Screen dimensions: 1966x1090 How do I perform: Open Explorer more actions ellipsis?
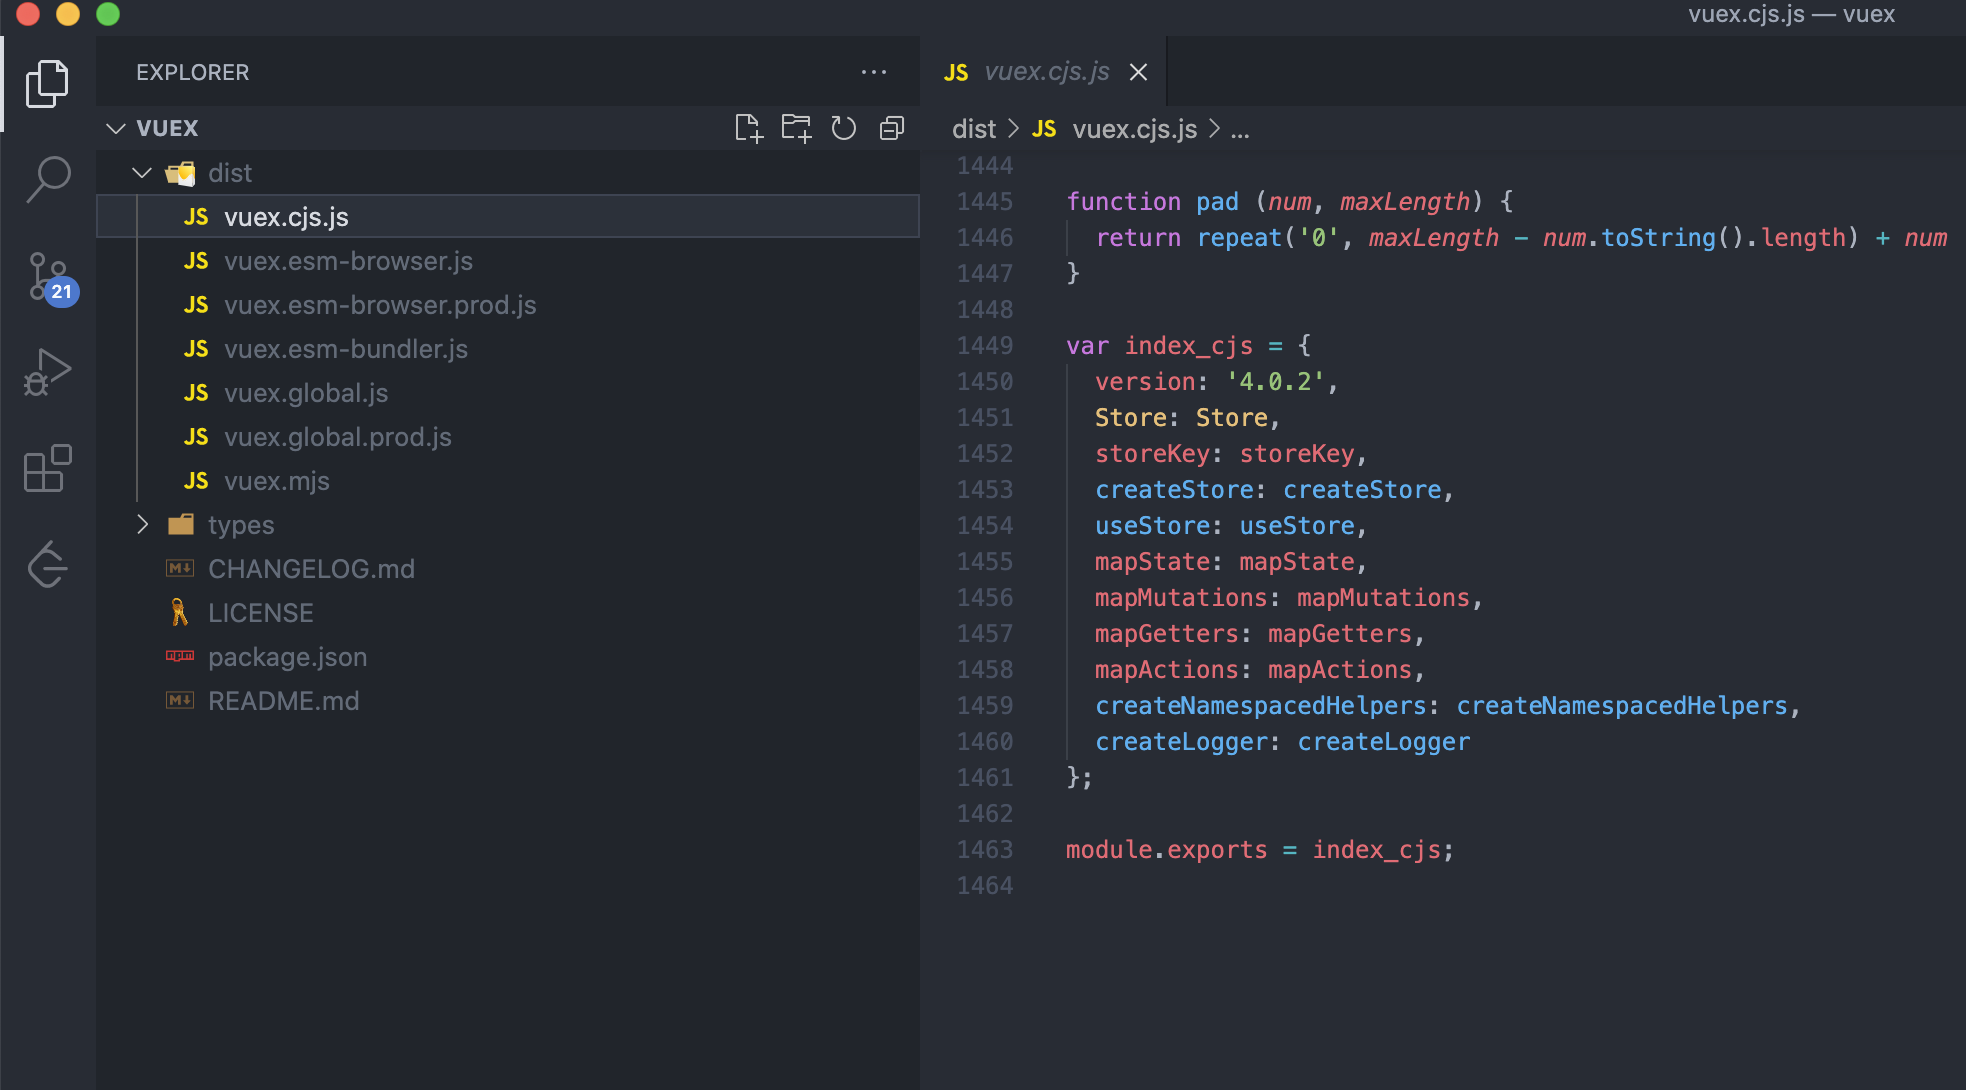pyautogui.click(x=873, y=72)
